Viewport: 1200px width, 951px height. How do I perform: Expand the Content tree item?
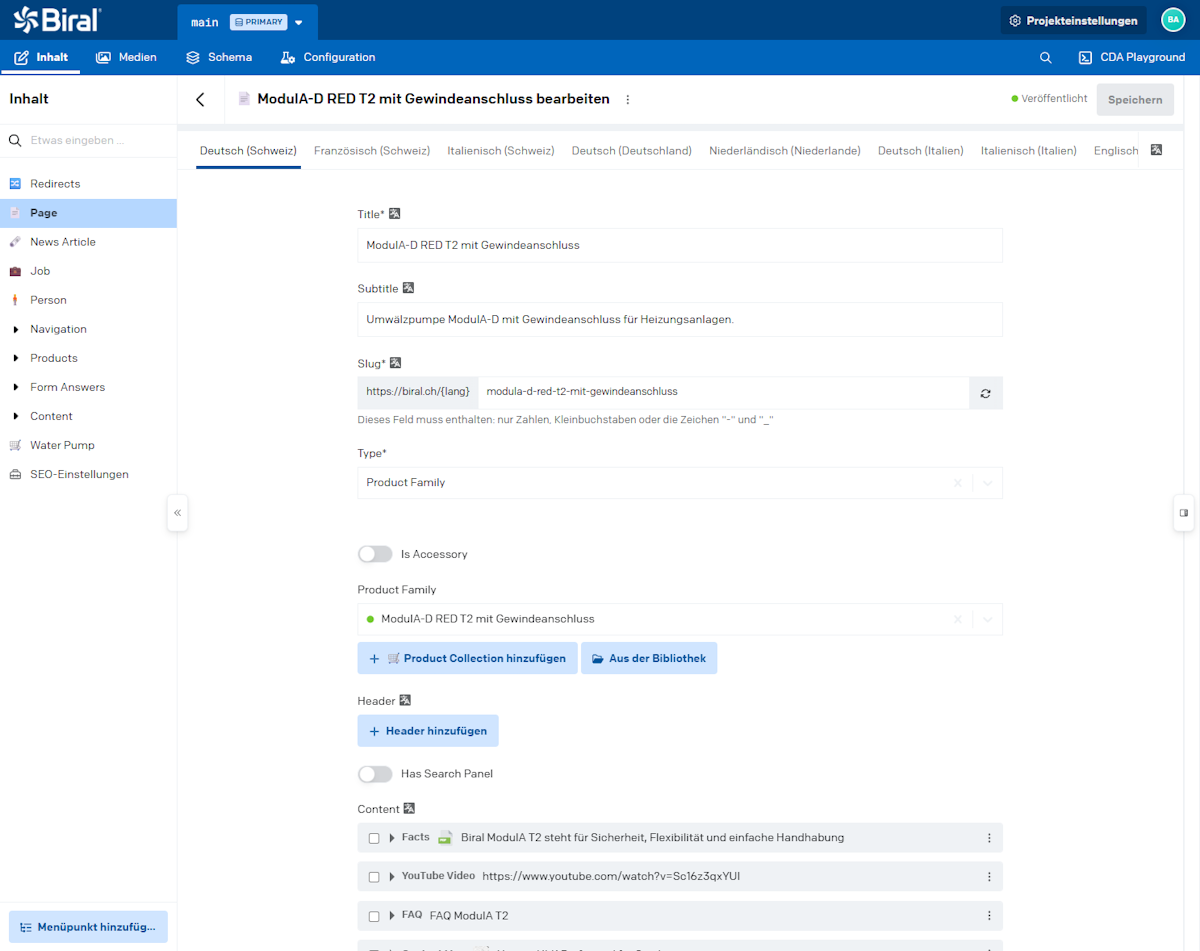click(x=15, y=416)
